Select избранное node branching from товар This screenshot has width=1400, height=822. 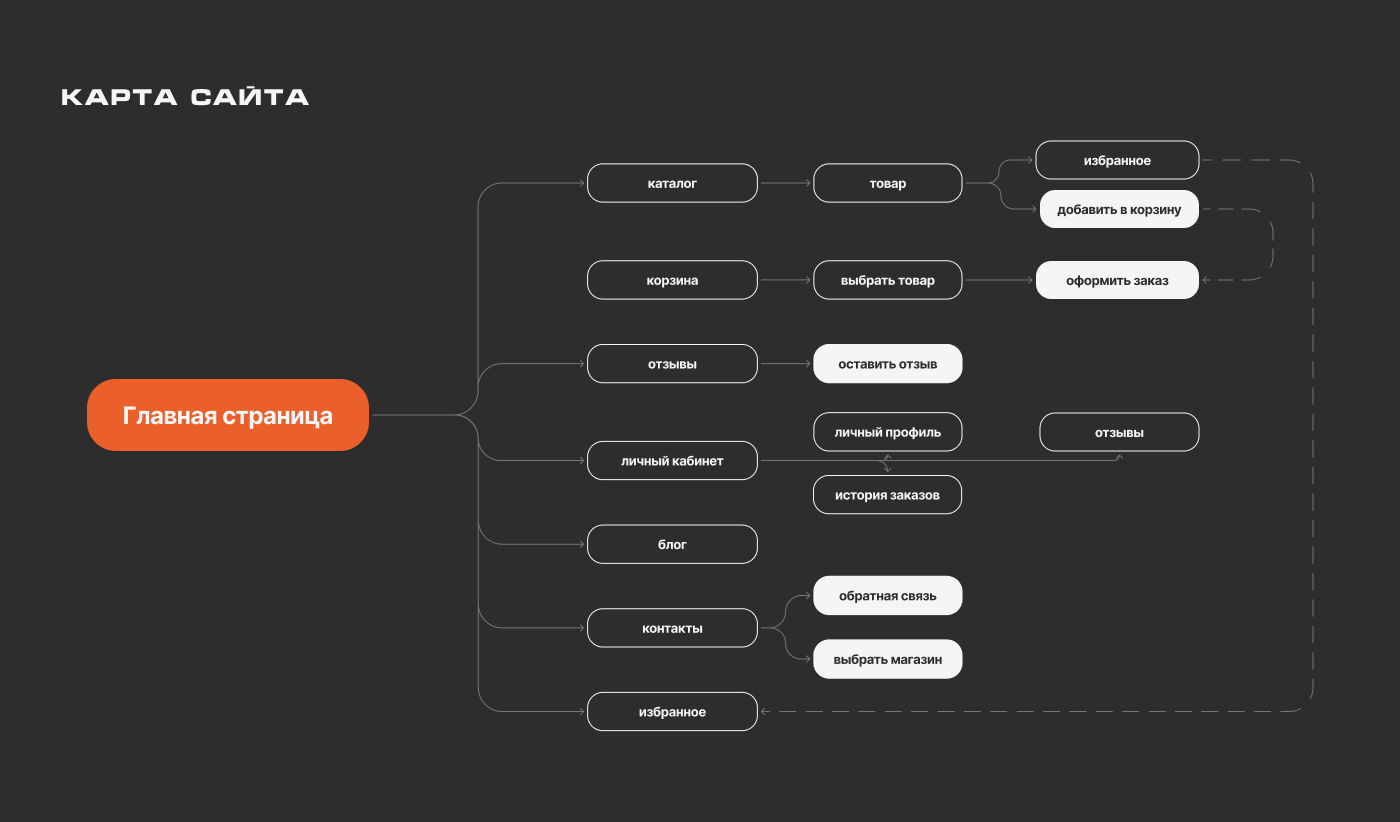1117,160
